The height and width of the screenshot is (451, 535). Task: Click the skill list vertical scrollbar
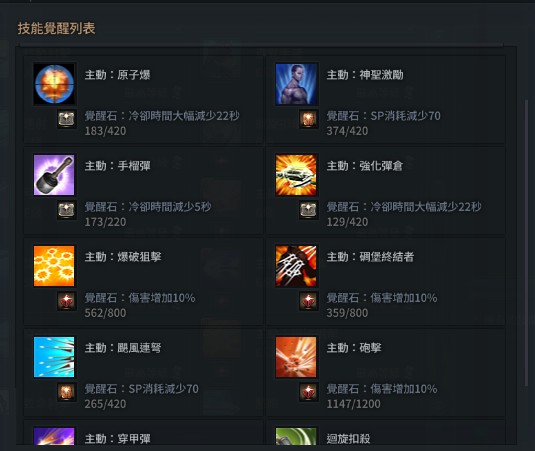pos(526,243)
